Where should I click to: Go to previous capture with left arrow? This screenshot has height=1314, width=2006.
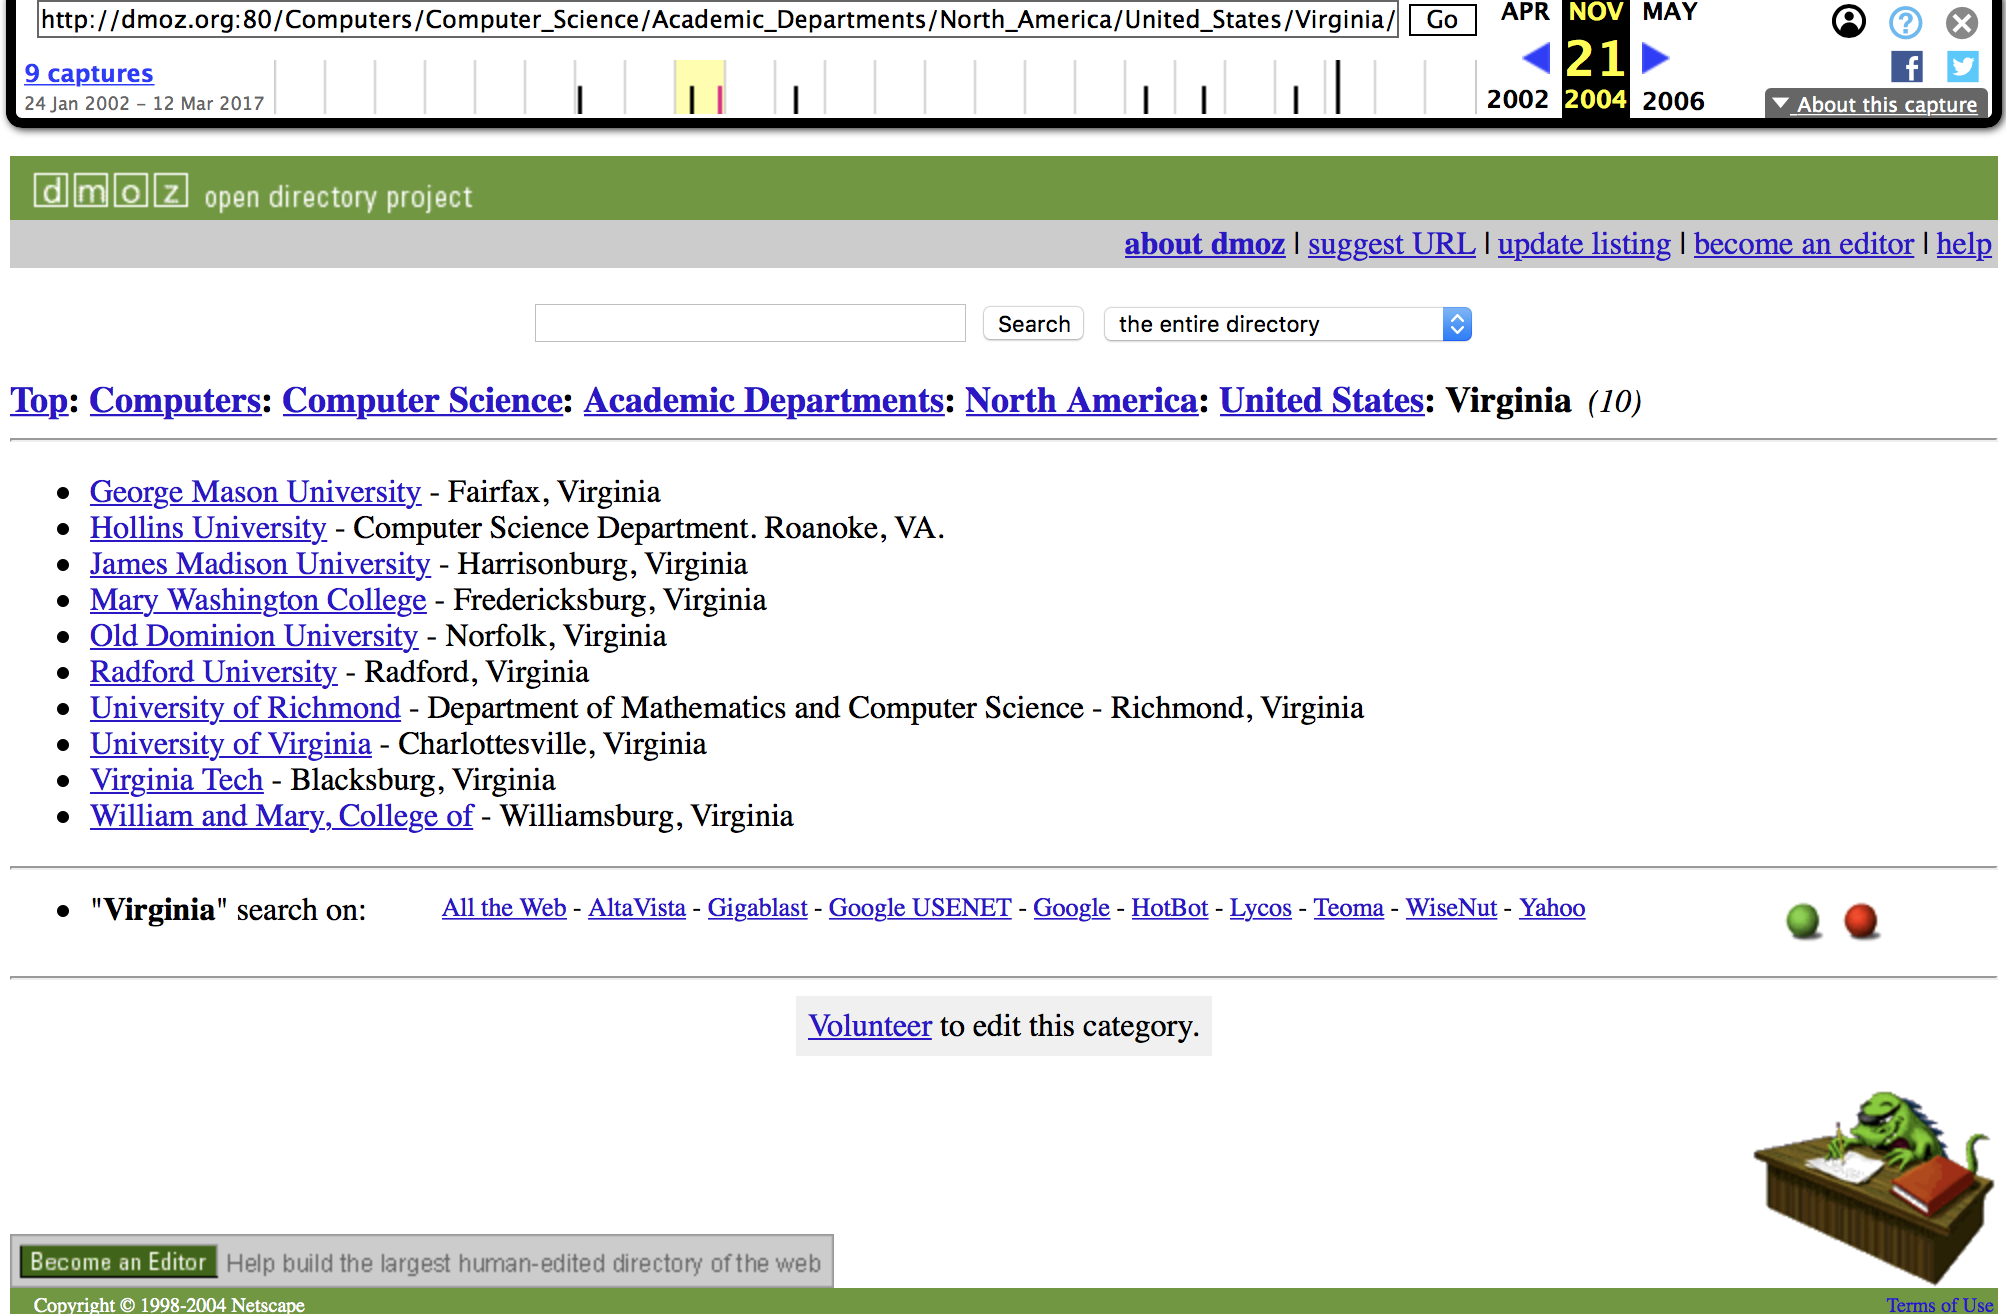pyautogui.click(x=1536, y=59)
